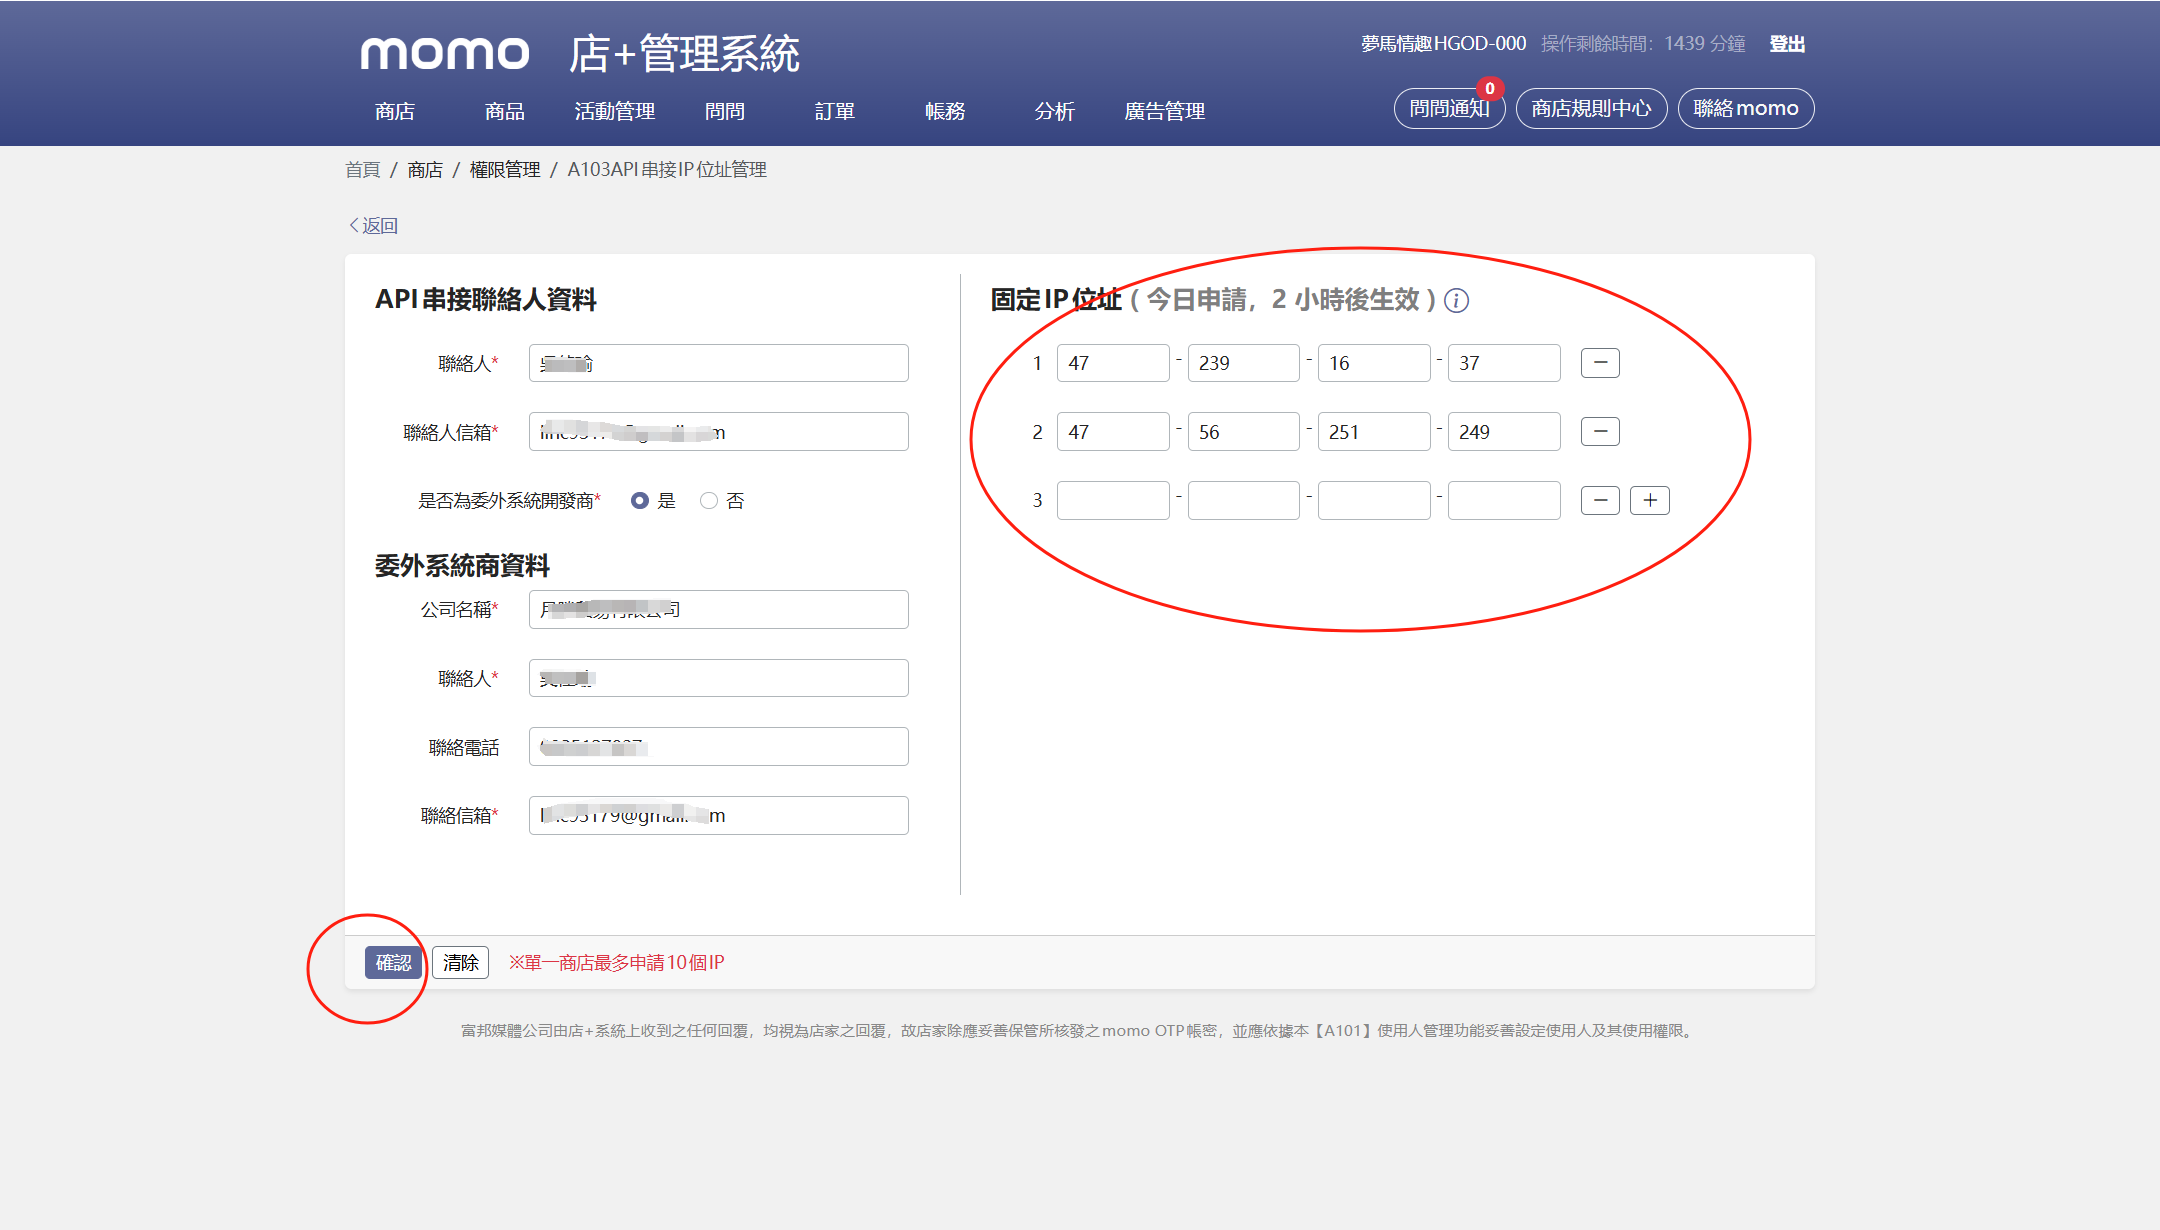Click IP row 3 second empty octet field
The height and width of the screenshot is (1230, 2160).
coord(1244,500)
